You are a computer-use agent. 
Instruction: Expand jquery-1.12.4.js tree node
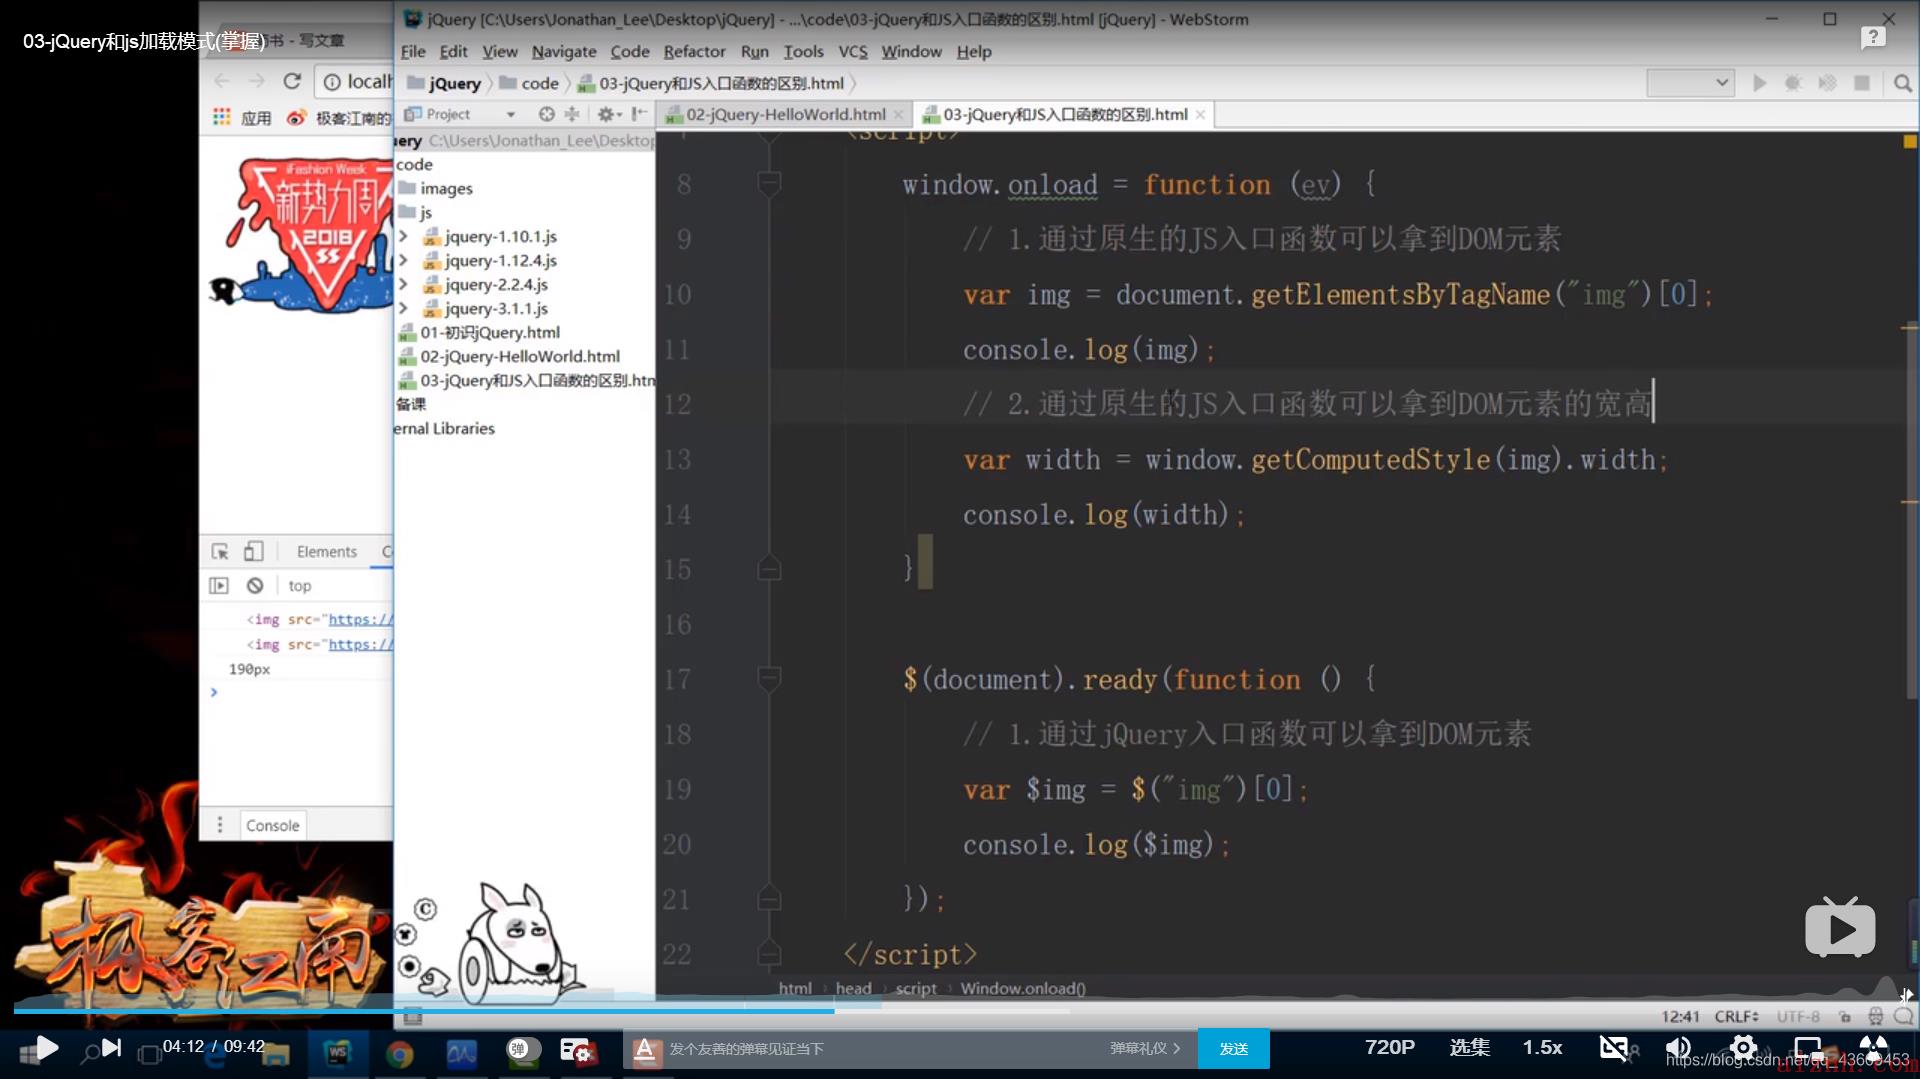pyautogui.click(x=403, y=260)
